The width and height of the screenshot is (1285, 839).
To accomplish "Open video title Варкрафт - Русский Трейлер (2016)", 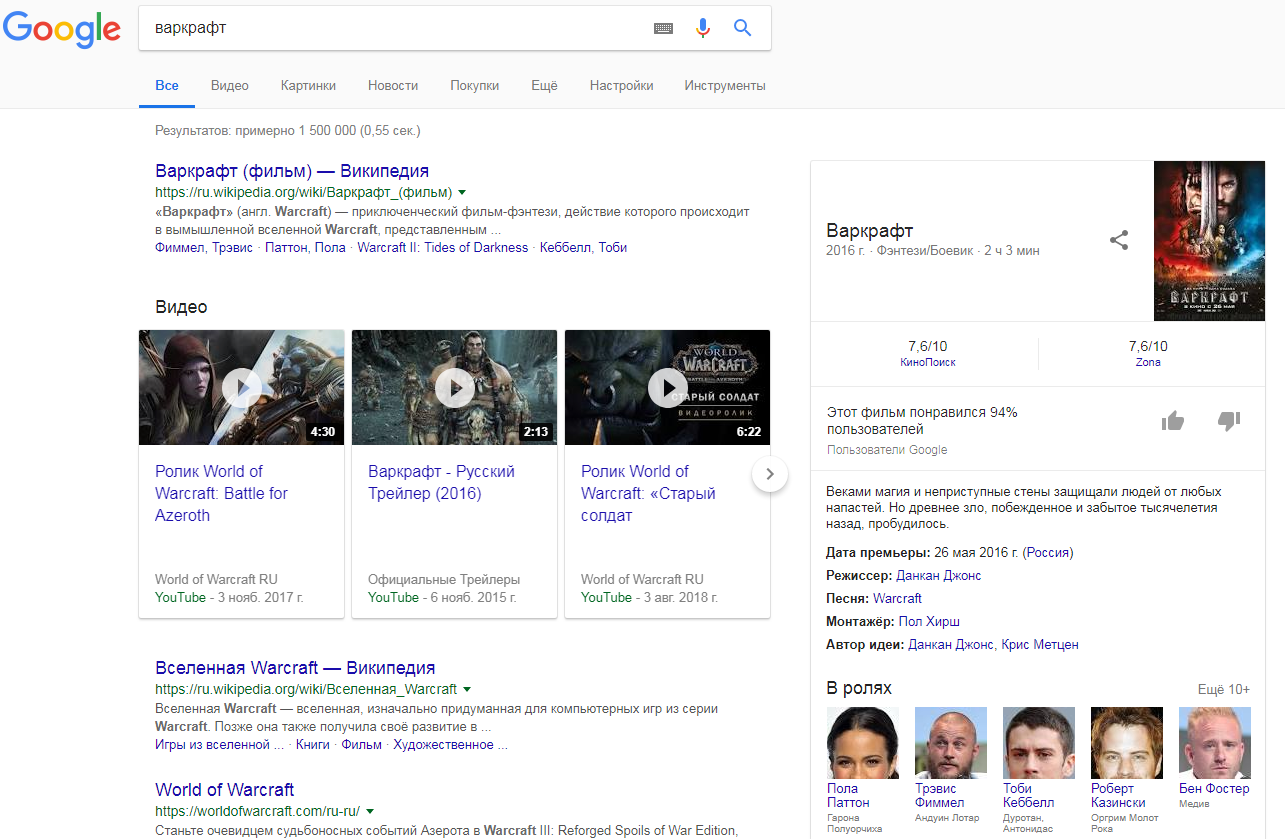I will point(441,482).
